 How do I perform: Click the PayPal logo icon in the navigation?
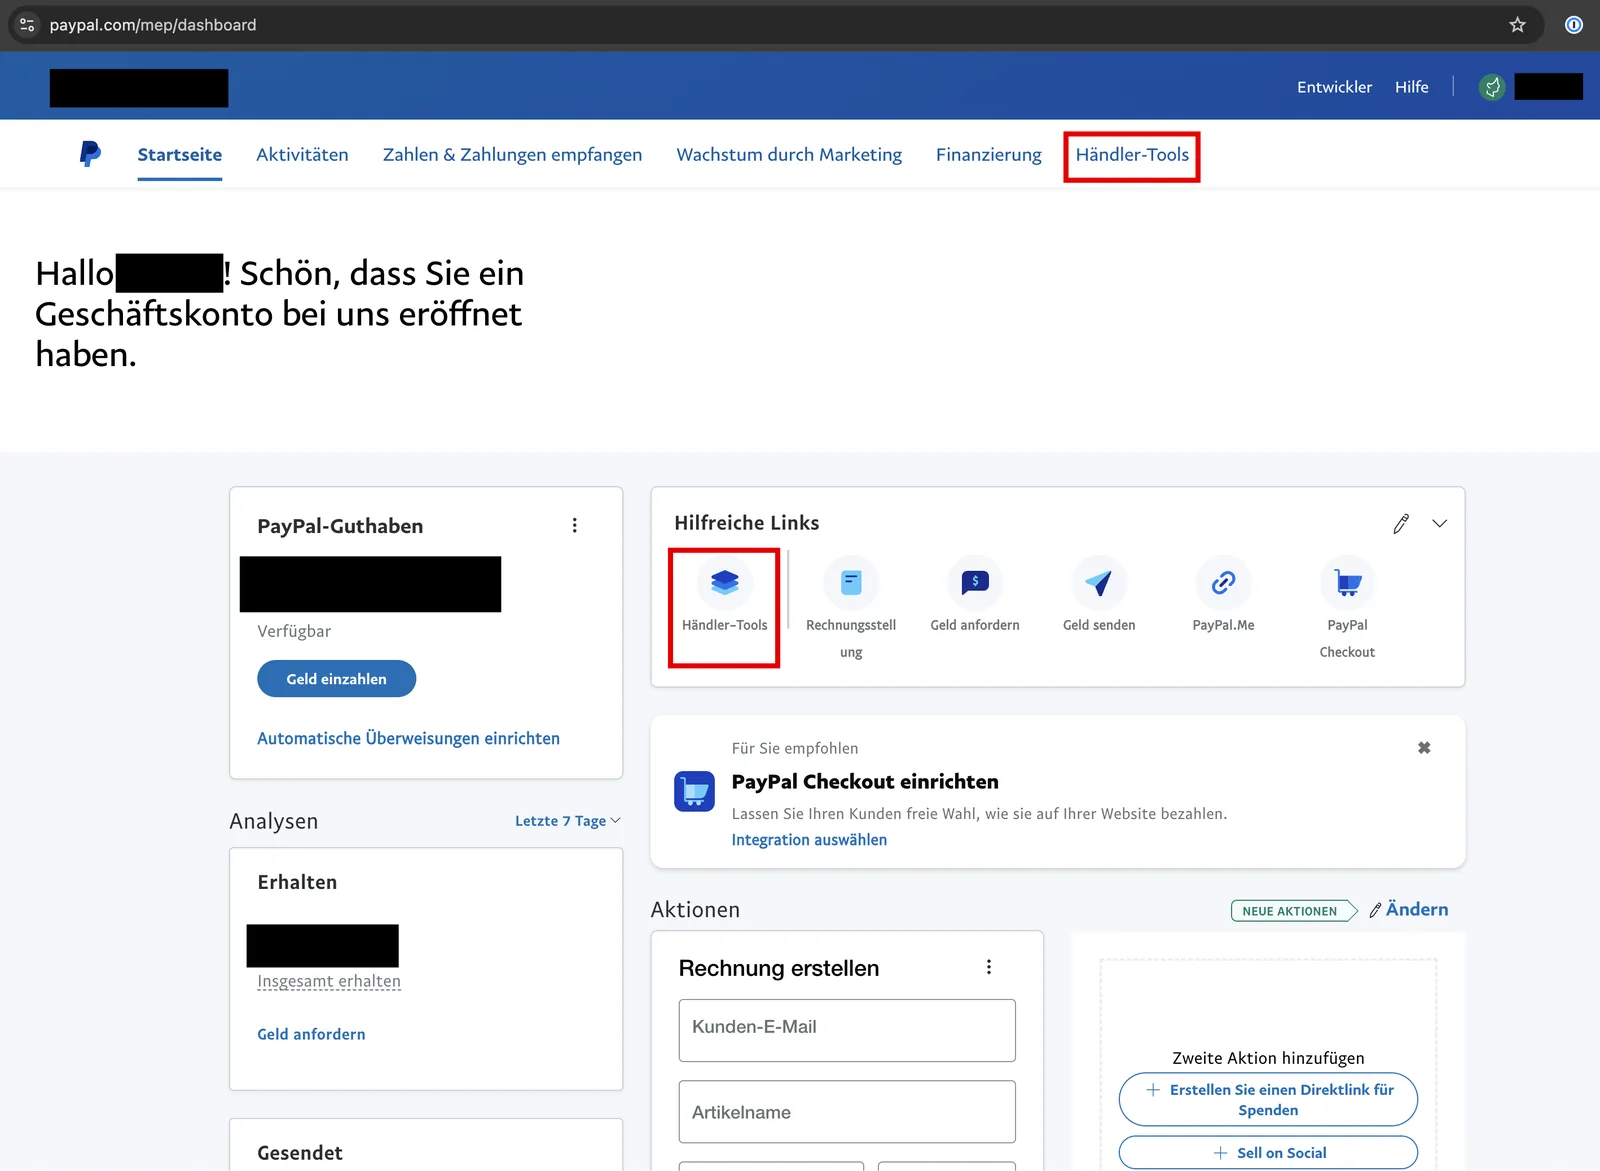pos(90,154)
